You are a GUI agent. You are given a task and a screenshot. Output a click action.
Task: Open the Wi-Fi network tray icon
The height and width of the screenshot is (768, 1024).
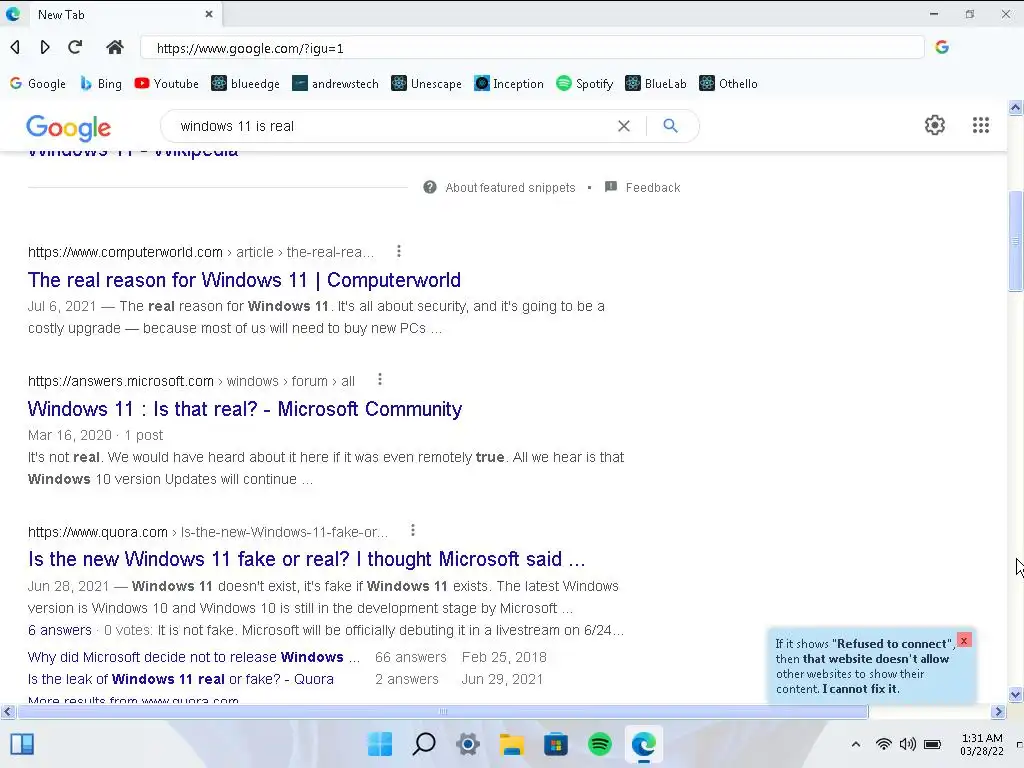pos(884,744)
